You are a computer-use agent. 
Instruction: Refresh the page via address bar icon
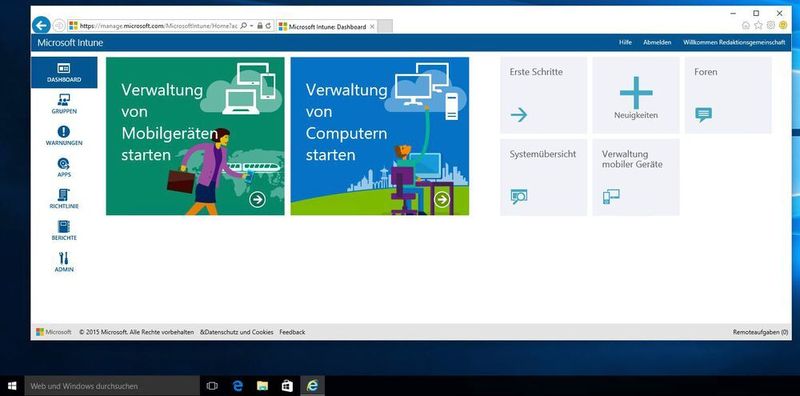click(268, 26)
